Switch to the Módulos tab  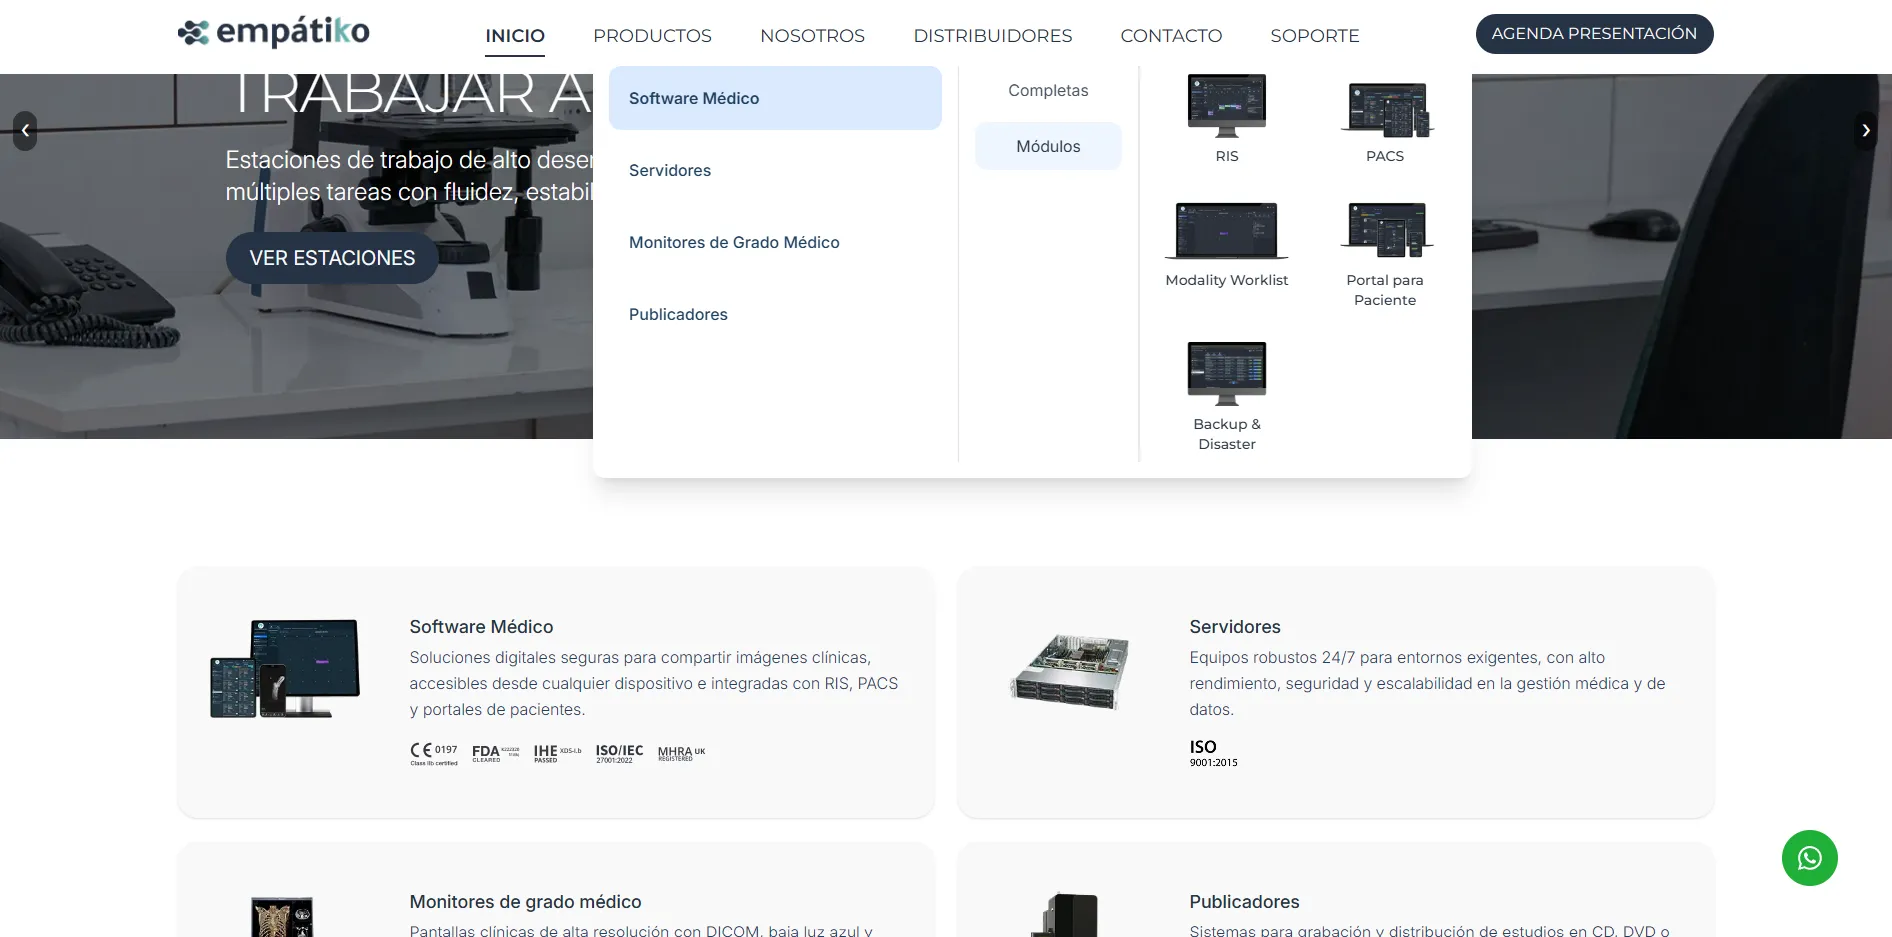pyautogui.click(x=1048, y=146)
